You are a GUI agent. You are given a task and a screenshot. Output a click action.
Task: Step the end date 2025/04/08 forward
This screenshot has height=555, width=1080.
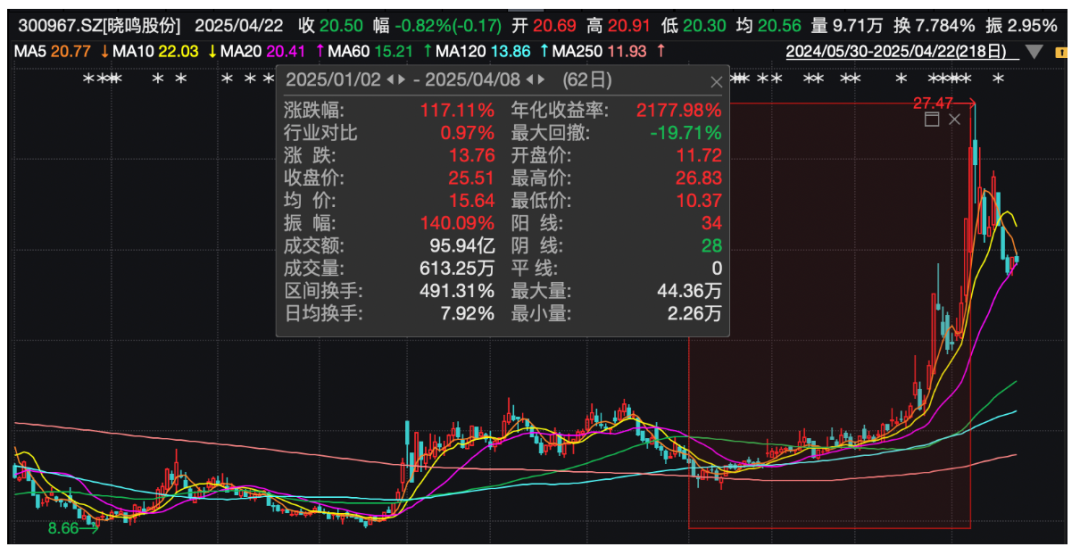pos(541,81)
